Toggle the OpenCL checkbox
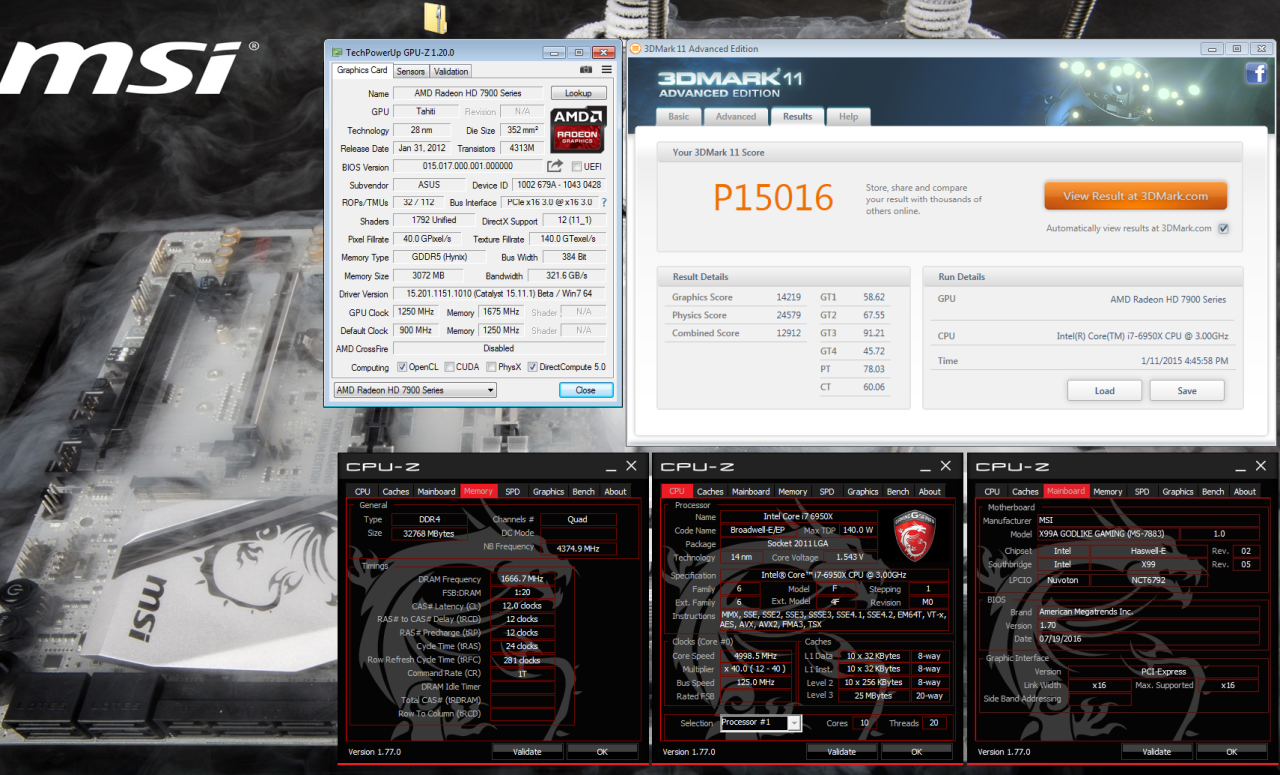Image resolution: width=1280 pixels, height=775 pixels. [x=402, y=367]
